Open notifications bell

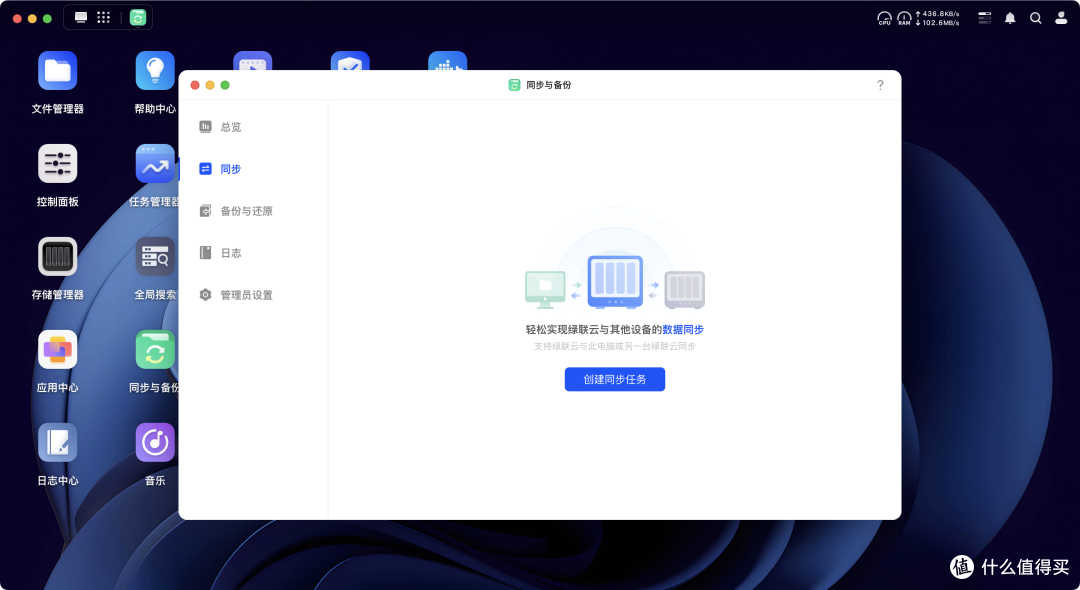tap(1010, 18)
